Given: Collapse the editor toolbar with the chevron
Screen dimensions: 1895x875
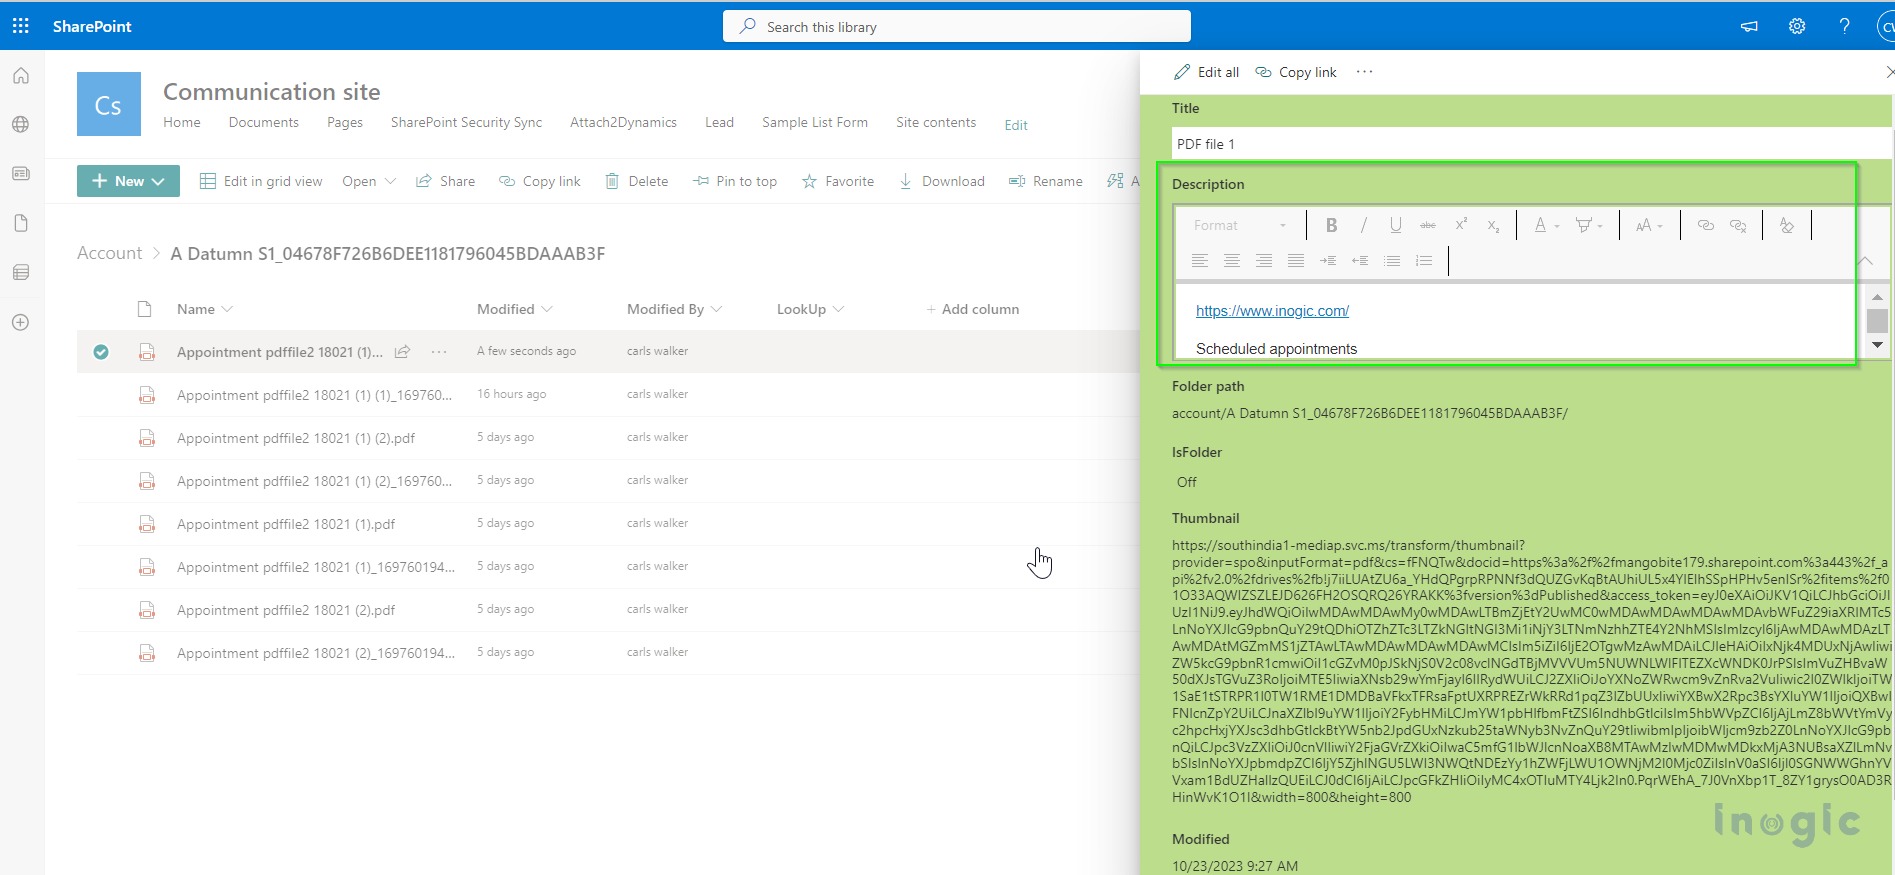Looking at the screenshot, I should [x=1866, y=261].
